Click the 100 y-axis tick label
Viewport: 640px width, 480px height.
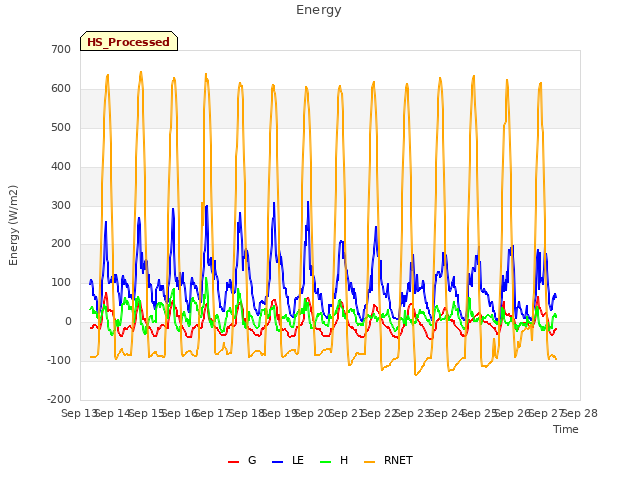click(x=61, y=282)
